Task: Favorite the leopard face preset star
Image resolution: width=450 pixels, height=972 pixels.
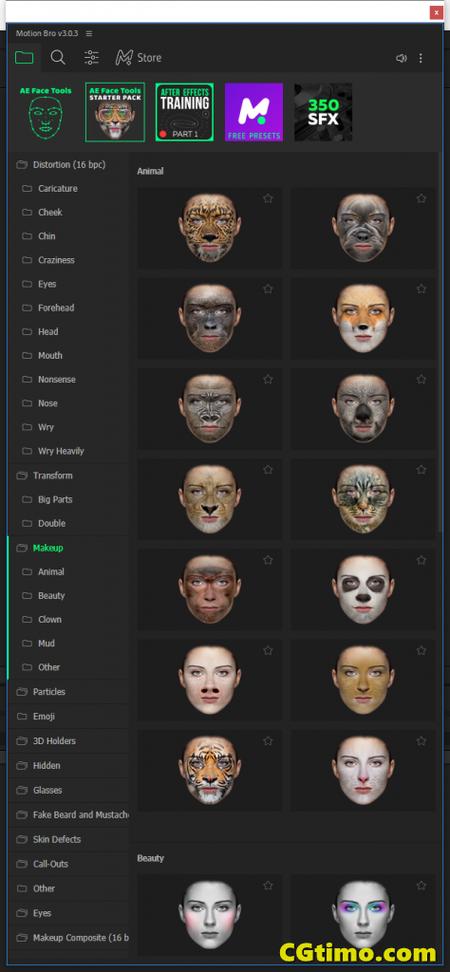Action: coord(268,198)
